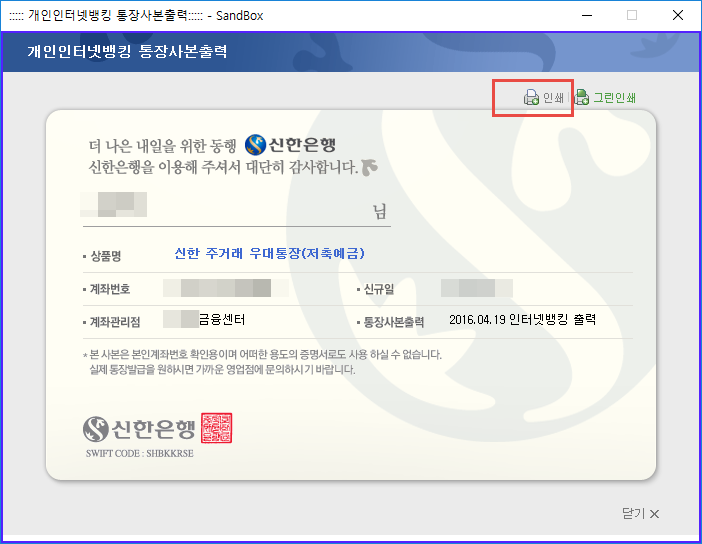Click the 계좌번호 label
702x544 pixels.
click(x=110, y=289)
